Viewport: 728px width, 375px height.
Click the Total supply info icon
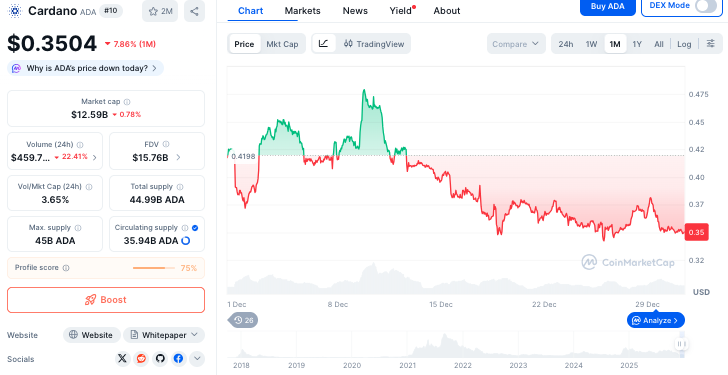click(180, 187)
